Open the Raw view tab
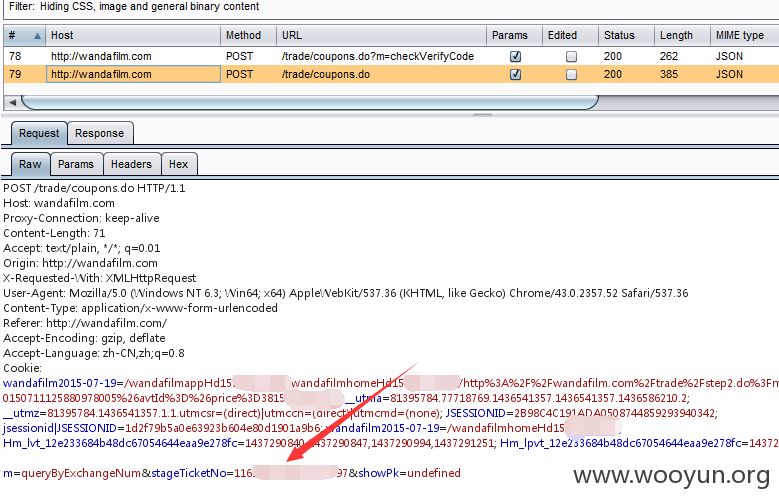This screenshot has height=504, width=779. [30, 164]
